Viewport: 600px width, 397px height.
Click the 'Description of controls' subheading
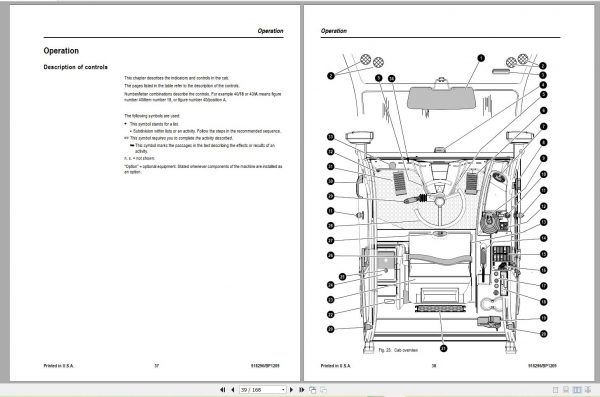point(75,67)
